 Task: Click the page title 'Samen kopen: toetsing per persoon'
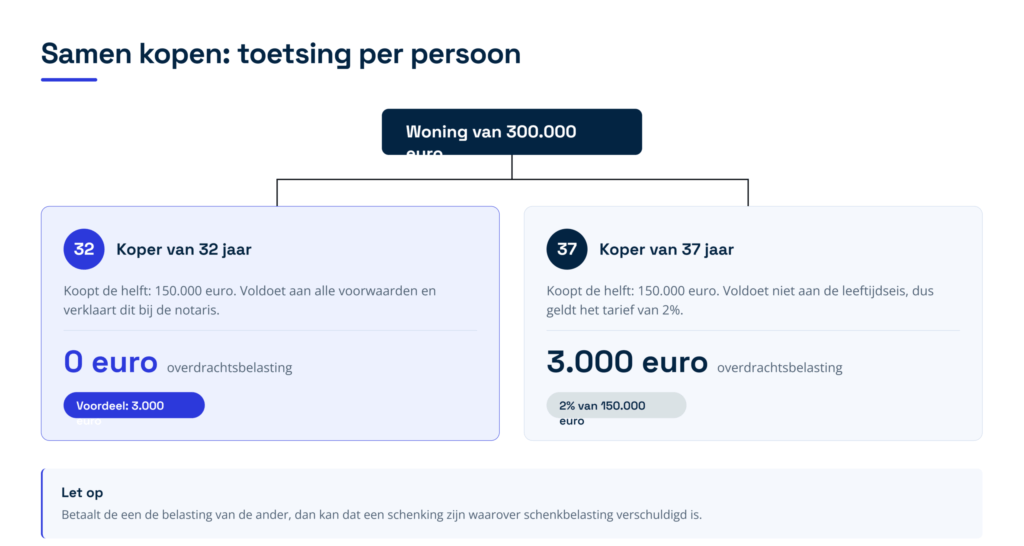[281, 54]
